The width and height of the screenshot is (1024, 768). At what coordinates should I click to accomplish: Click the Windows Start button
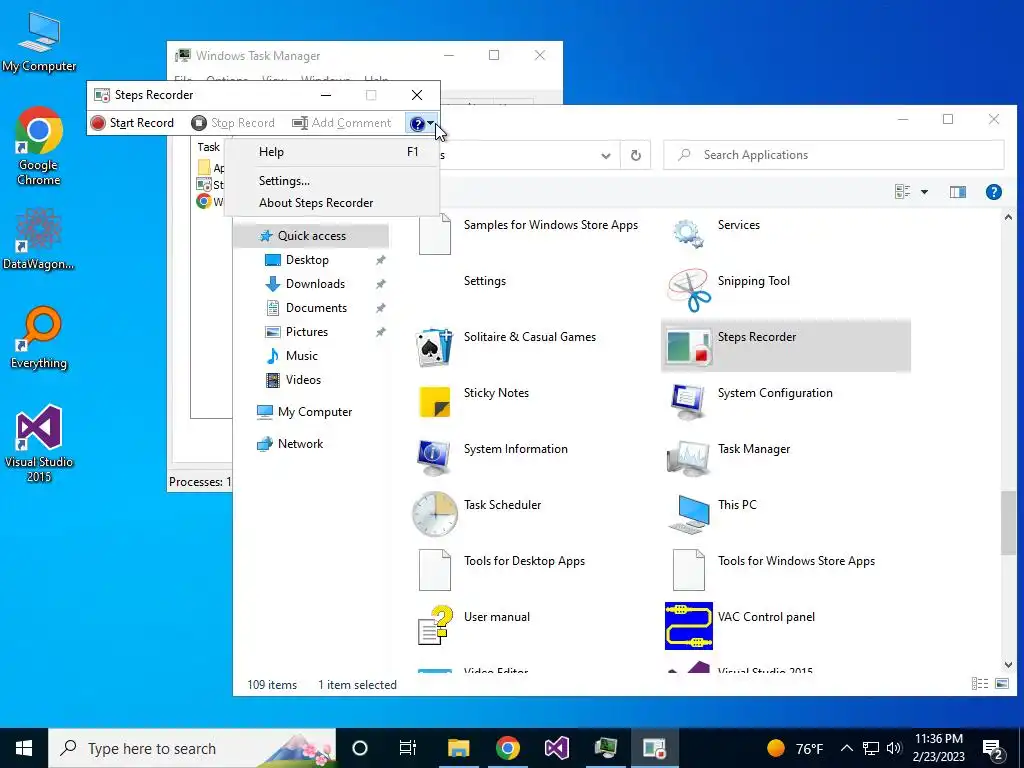point(24,748)
